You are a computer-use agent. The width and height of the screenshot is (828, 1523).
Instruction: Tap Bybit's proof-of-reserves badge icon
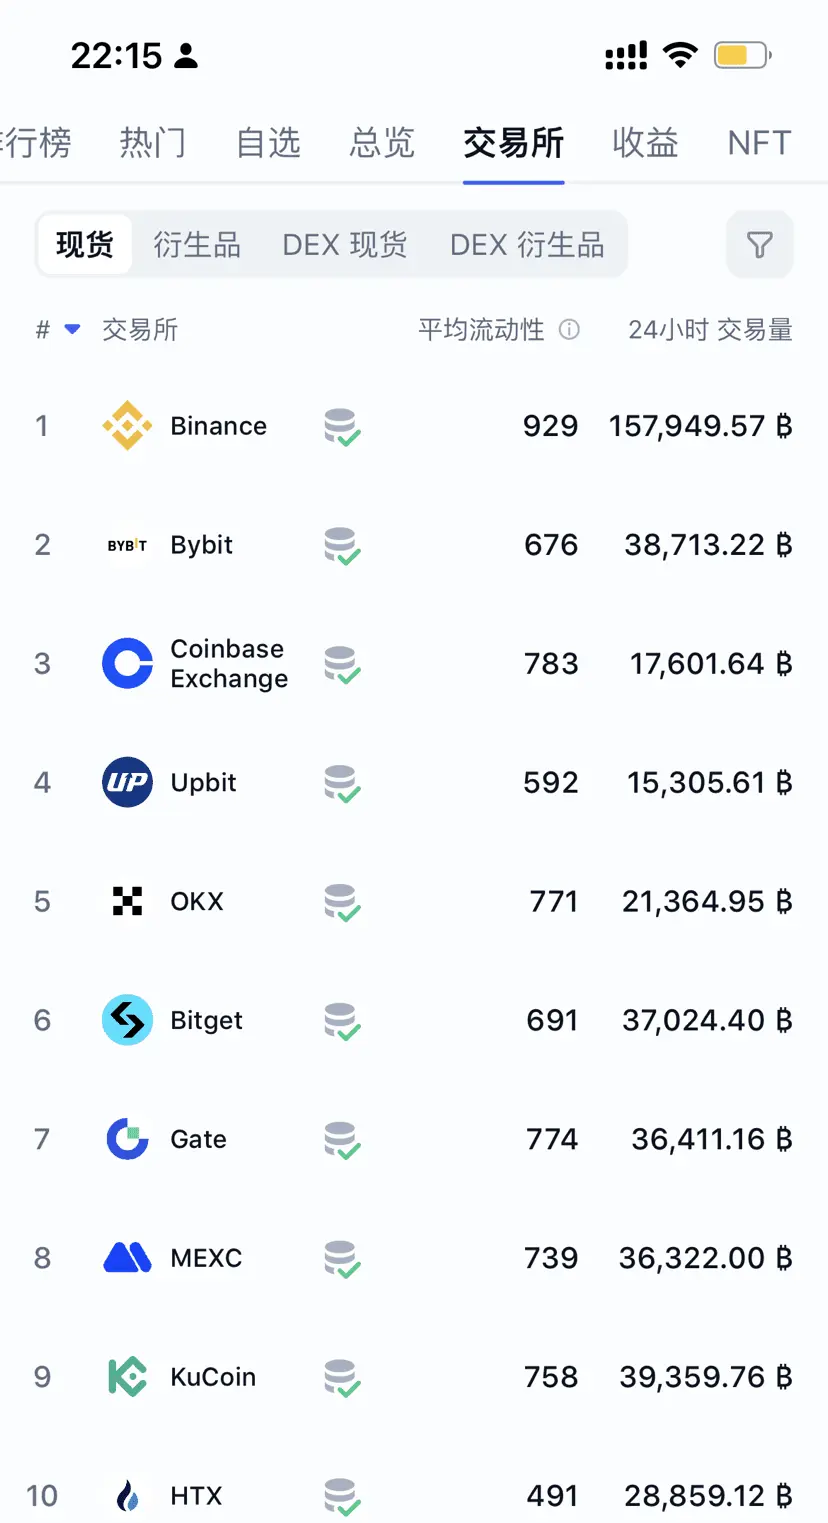(342, 546)
